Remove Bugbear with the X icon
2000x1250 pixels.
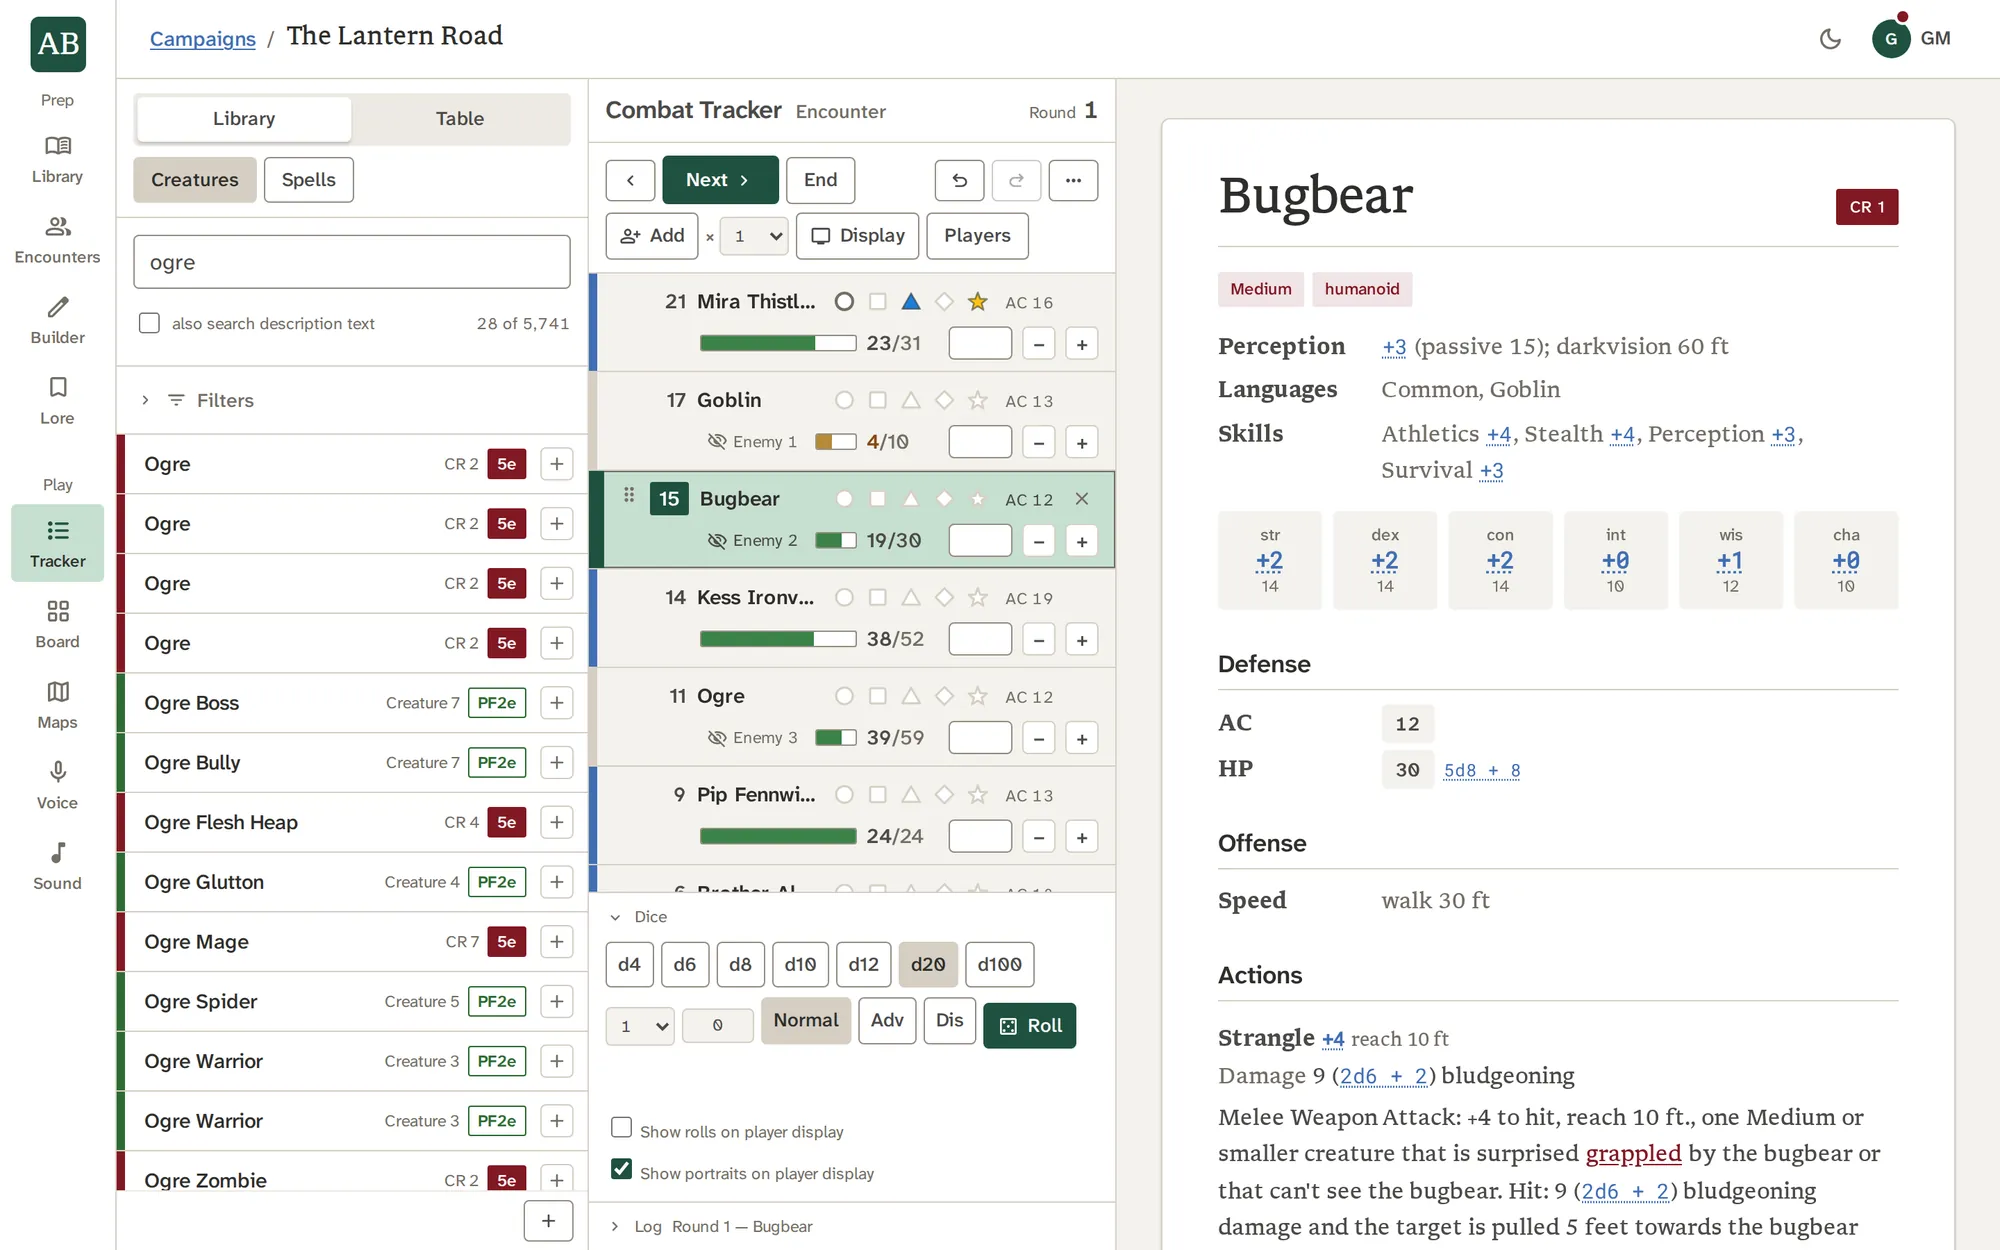pos(1081,499)
